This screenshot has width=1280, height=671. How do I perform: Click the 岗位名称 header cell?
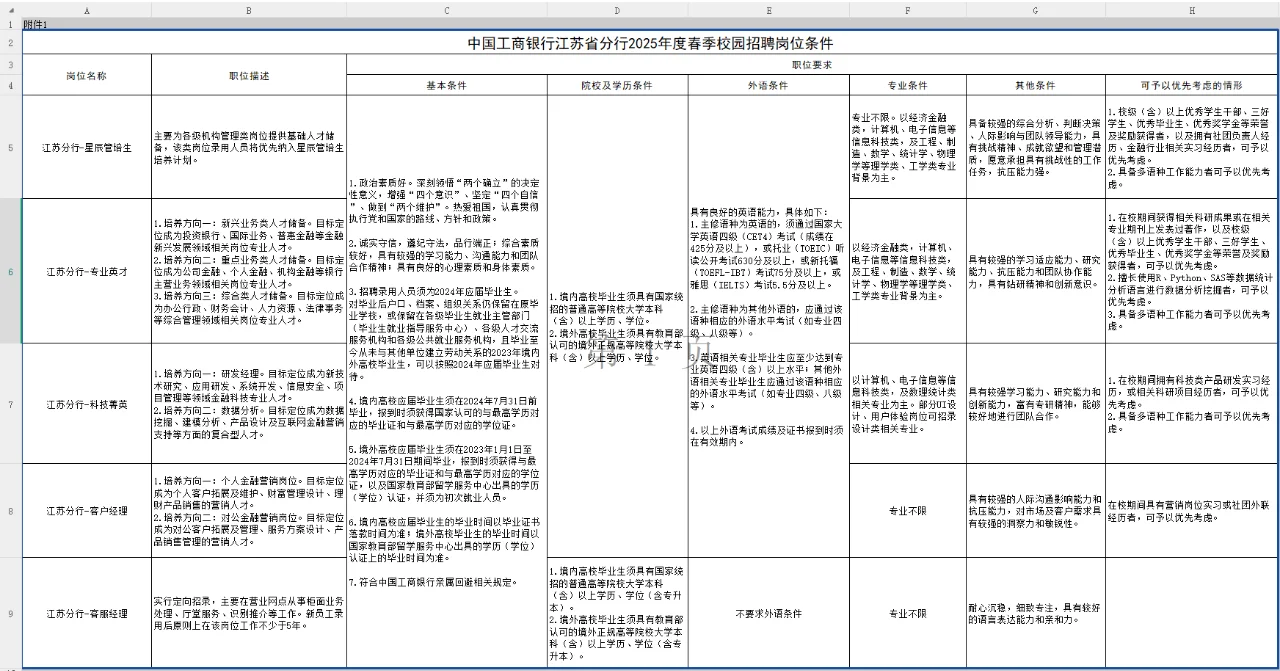coord(86,75)
